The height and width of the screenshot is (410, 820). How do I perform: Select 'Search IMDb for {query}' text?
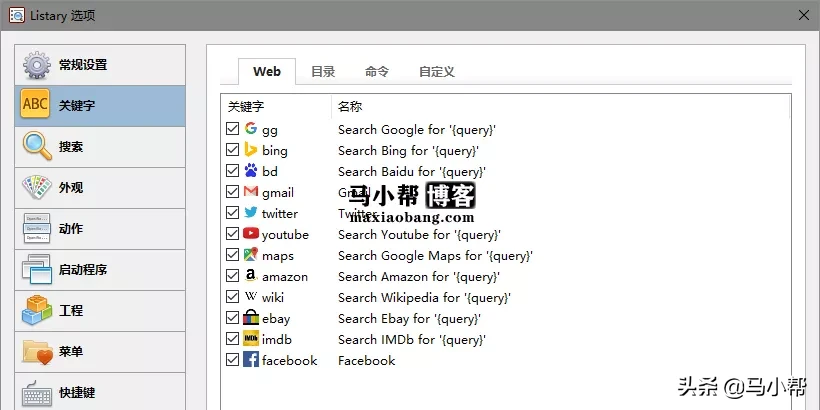(412, 339)
